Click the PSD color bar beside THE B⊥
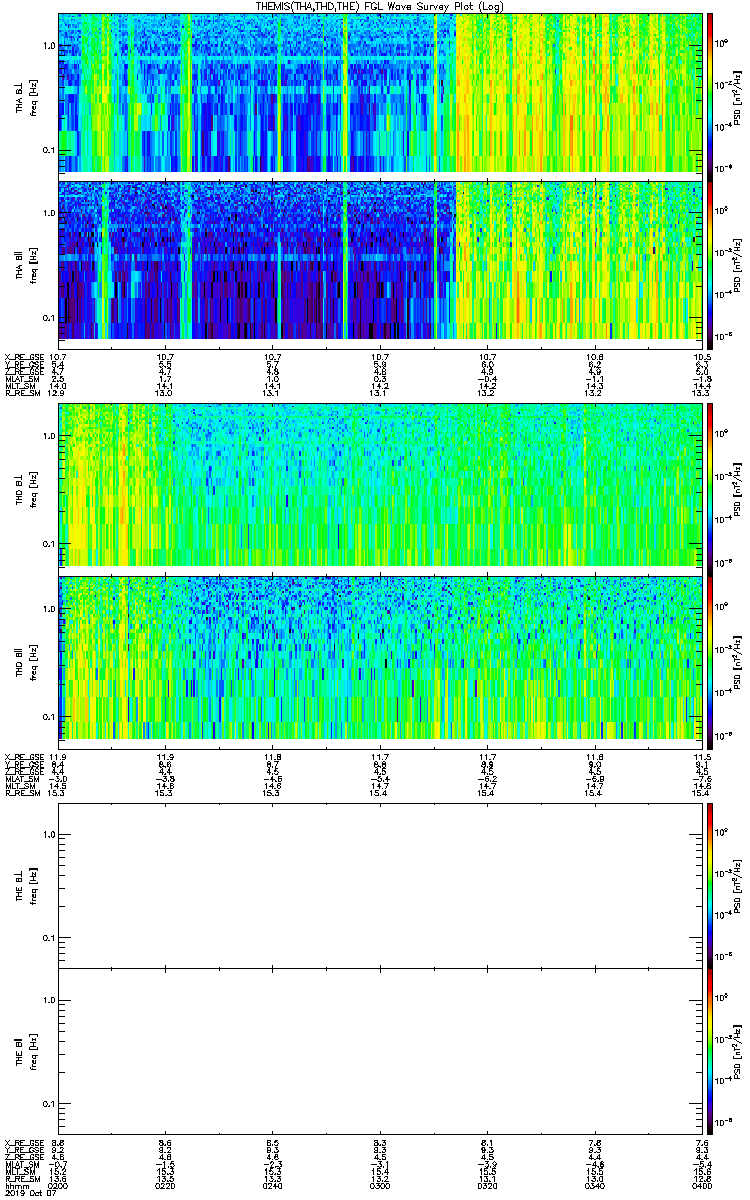The width and height of the screenshot is (750, 1200). click(x=710, y=885)
